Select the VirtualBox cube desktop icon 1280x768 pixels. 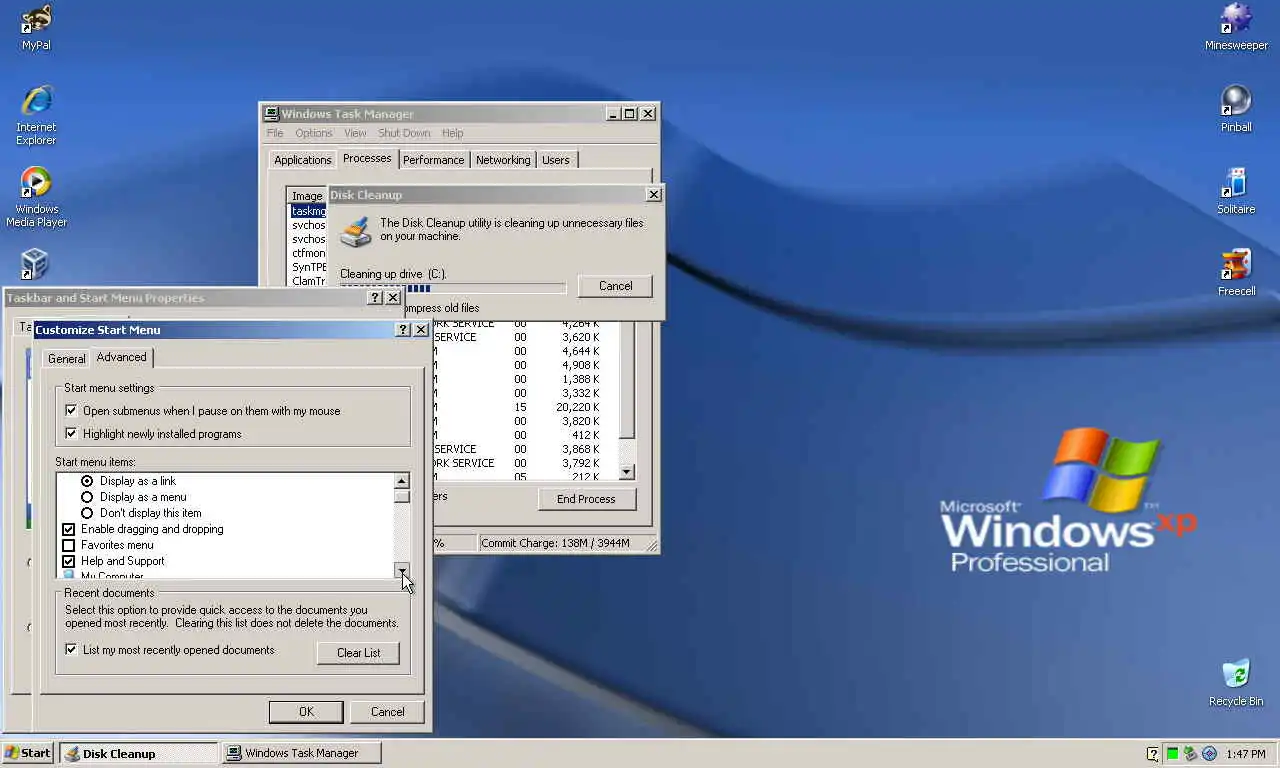(35, 264)
